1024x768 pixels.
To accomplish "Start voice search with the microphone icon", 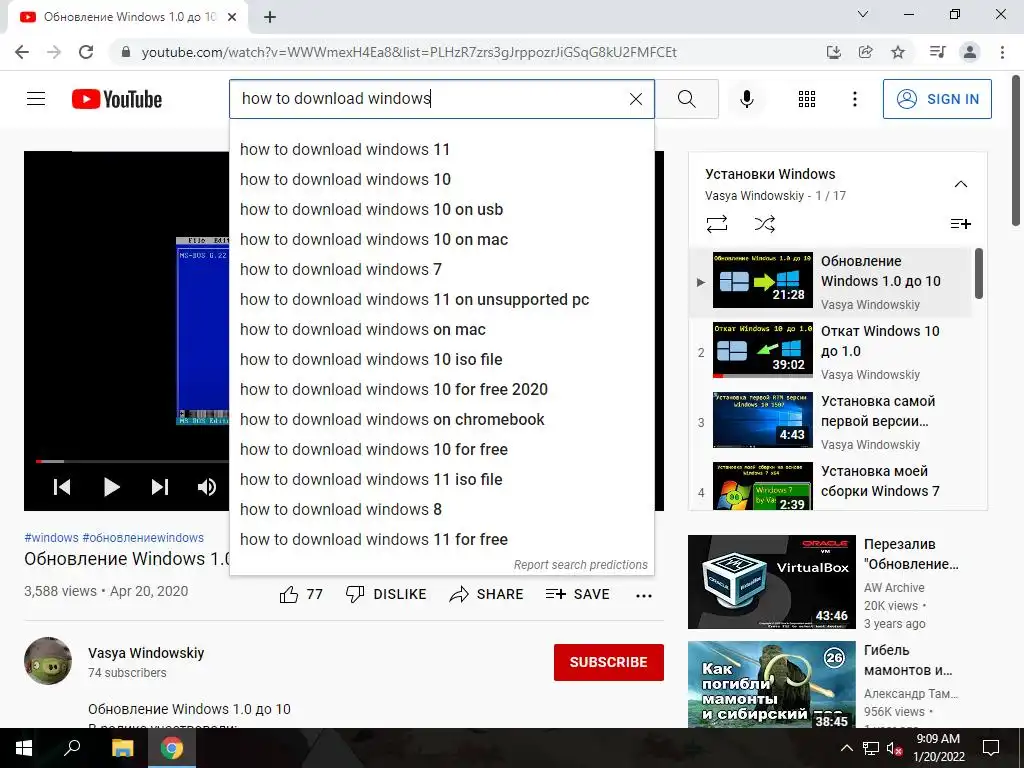I will tap(746, 99).
